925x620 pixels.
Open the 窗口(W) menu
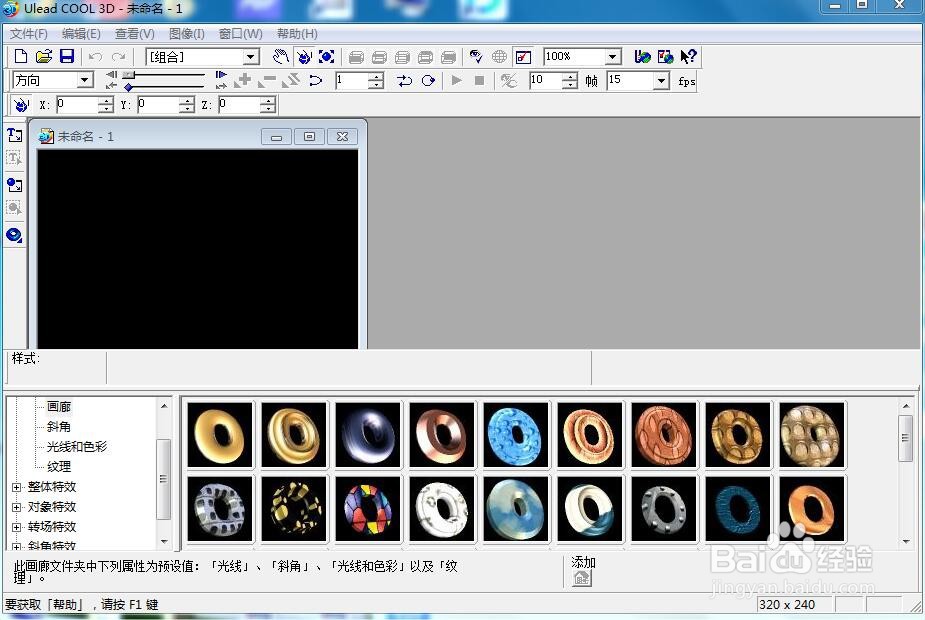[x=240, y=34]
